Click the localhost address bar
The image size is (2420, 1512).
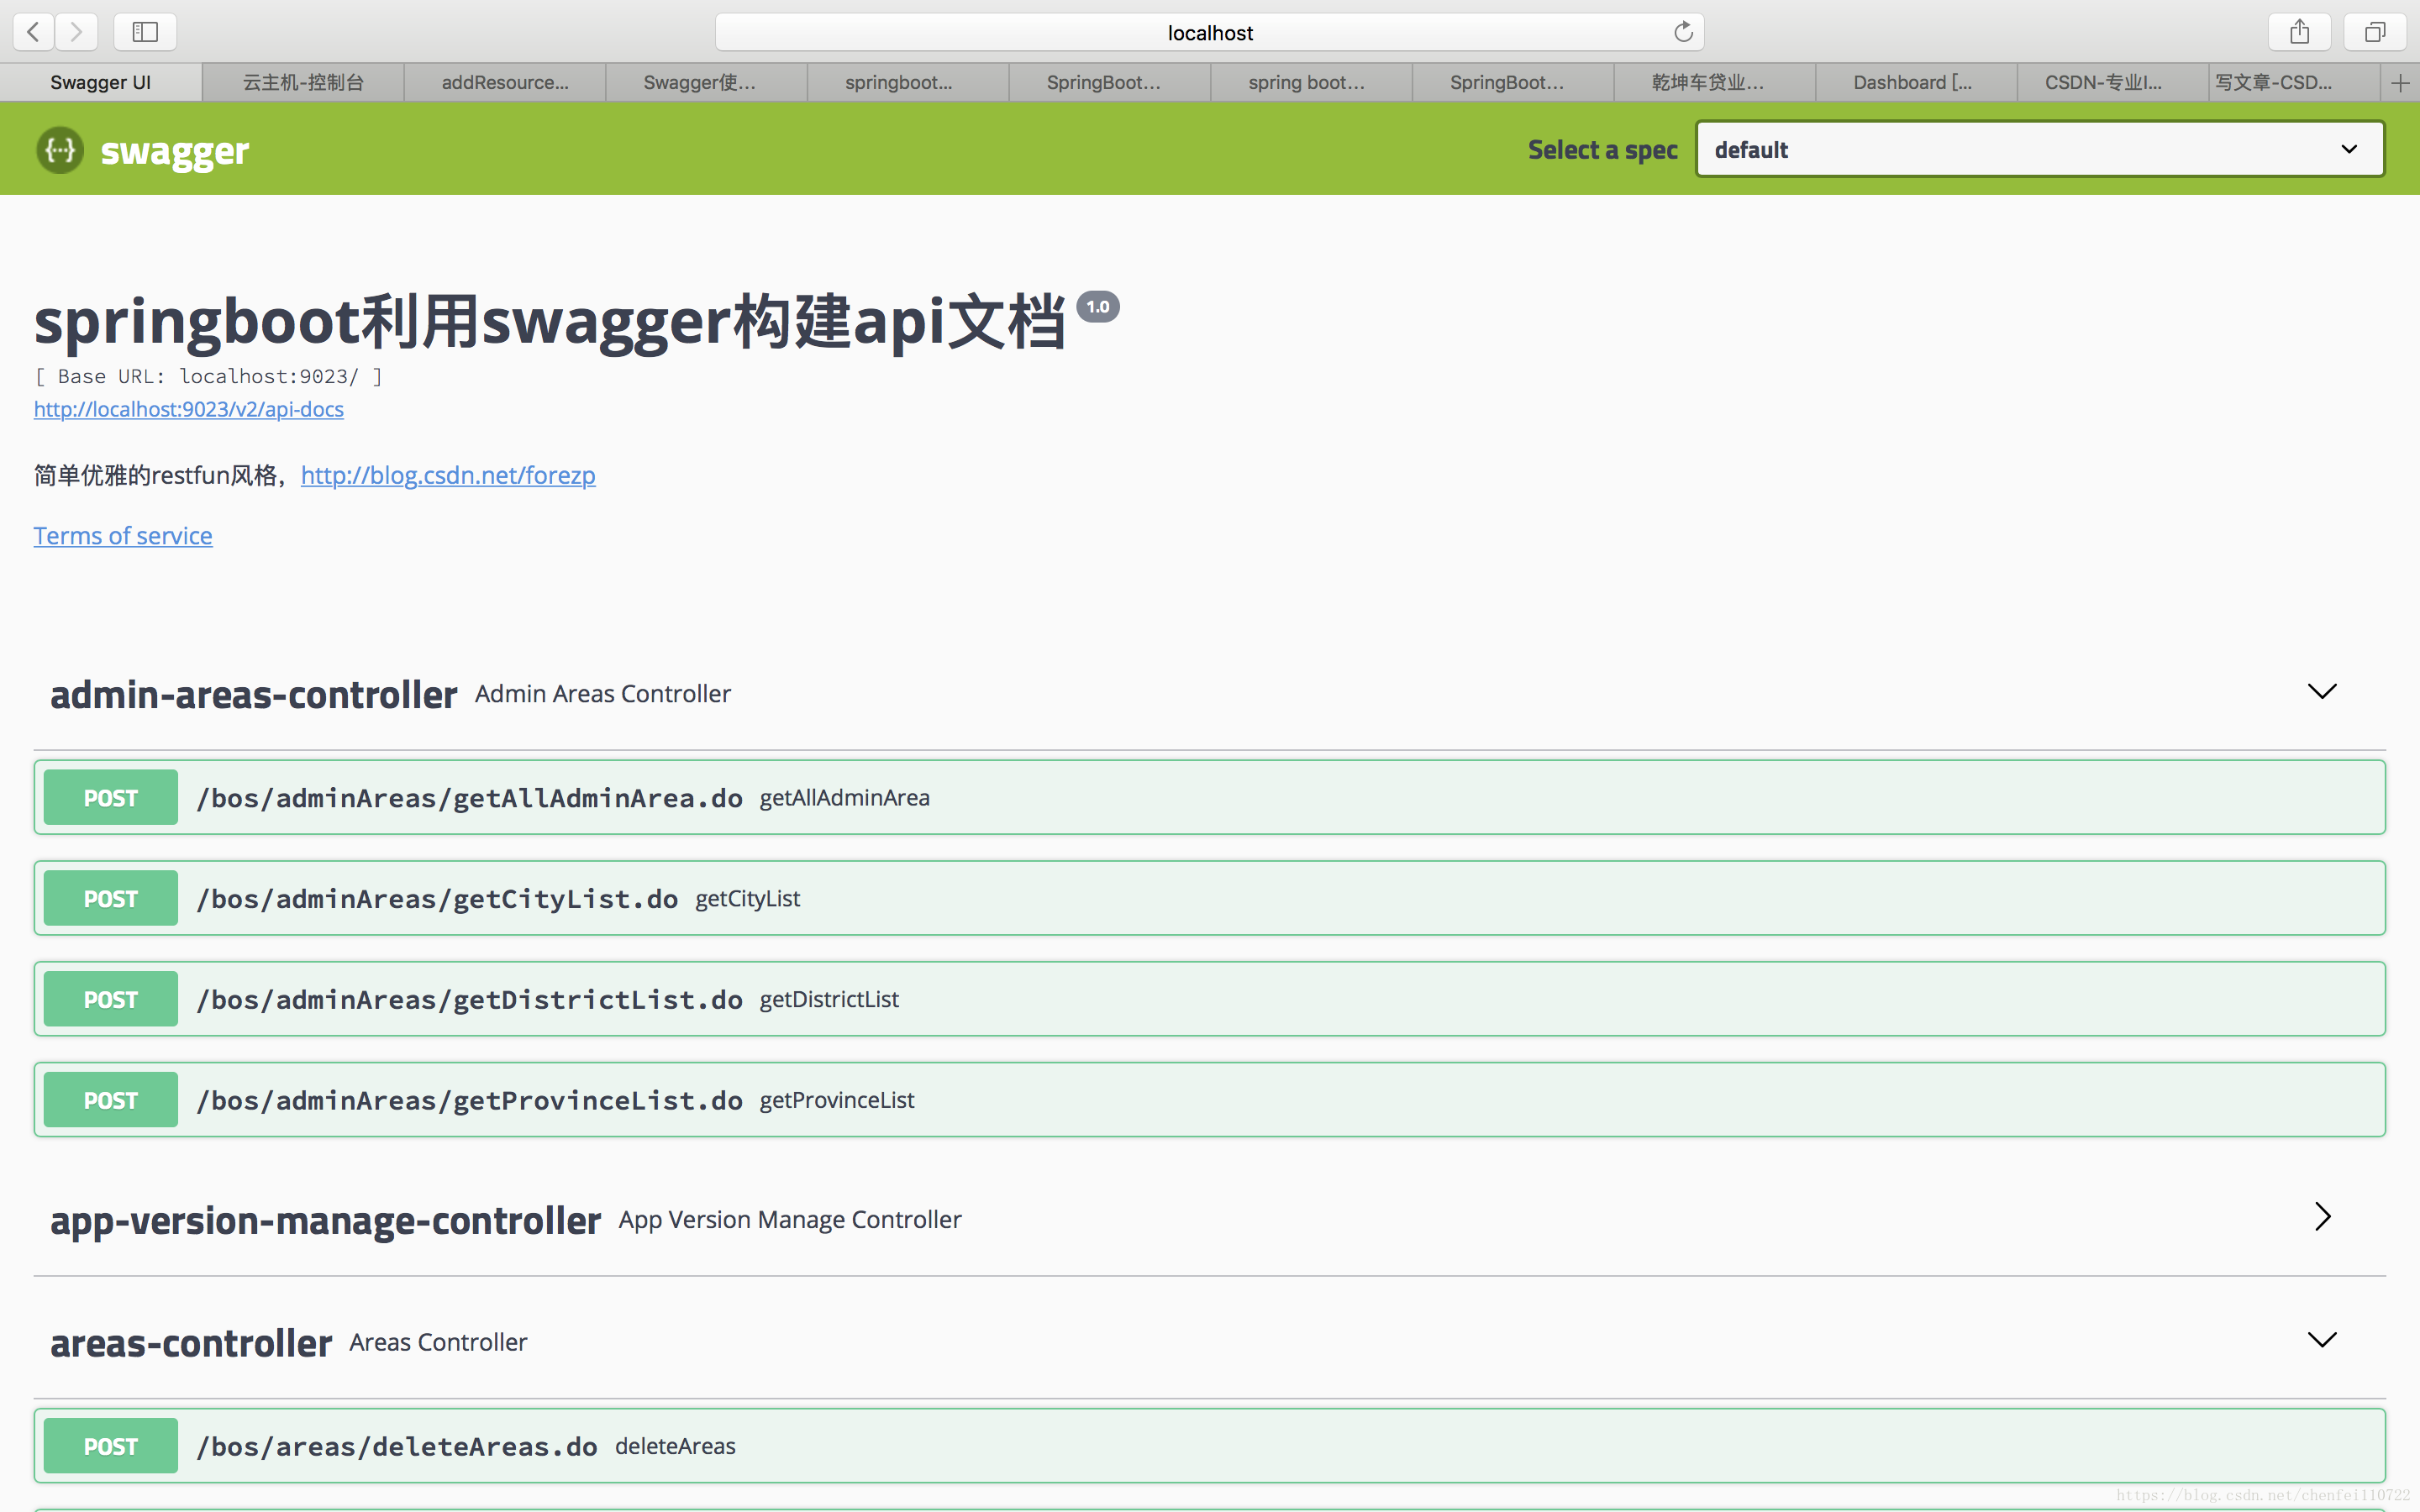(1209, 32)
